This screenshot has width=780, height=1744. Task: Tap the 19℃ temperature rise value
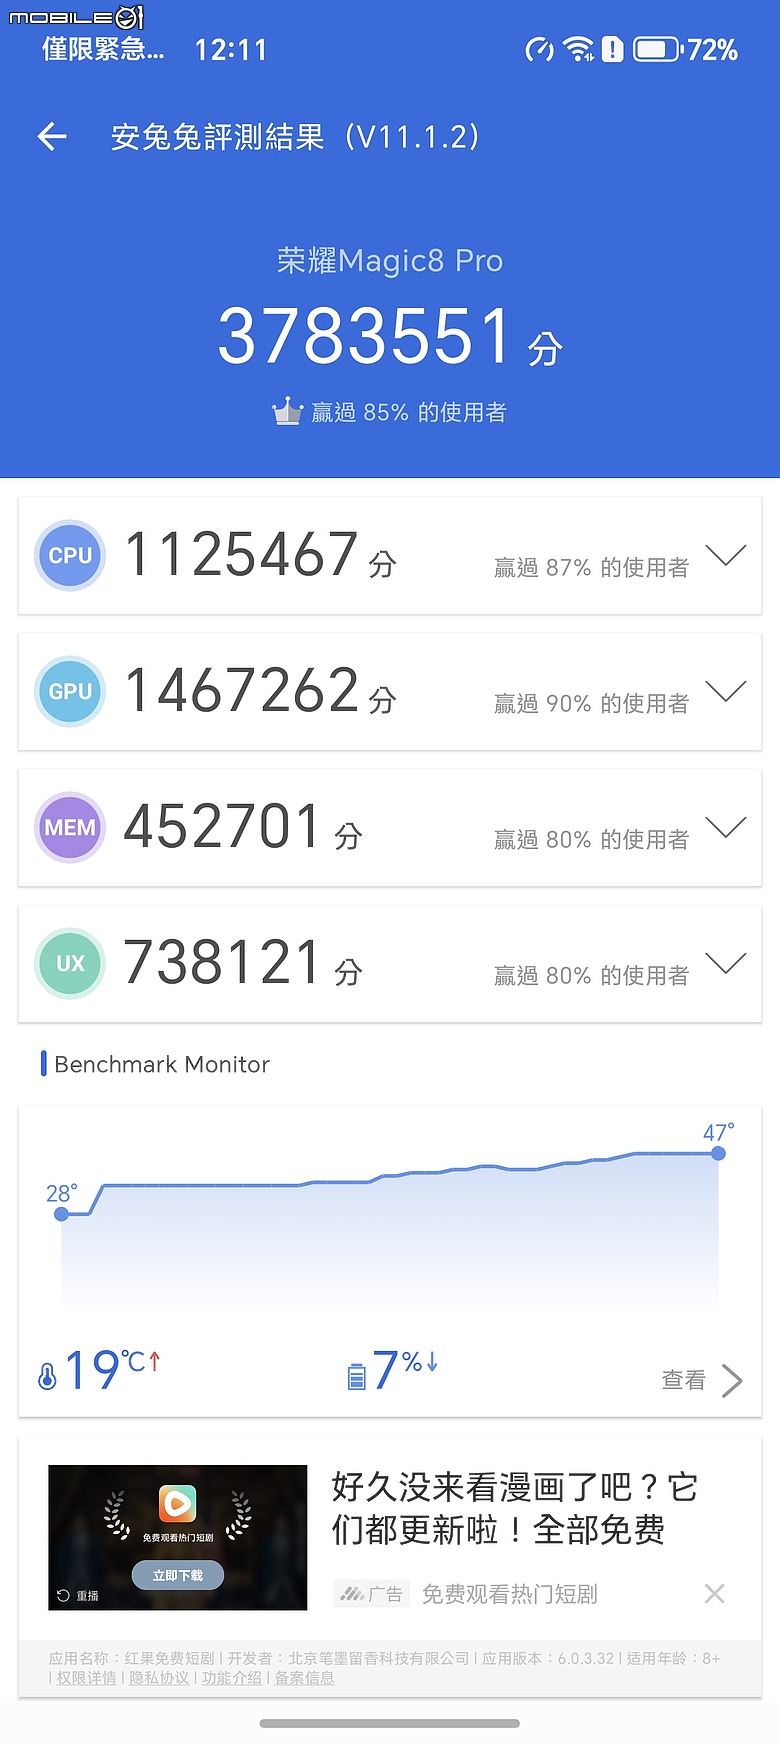coord(112,1370)
